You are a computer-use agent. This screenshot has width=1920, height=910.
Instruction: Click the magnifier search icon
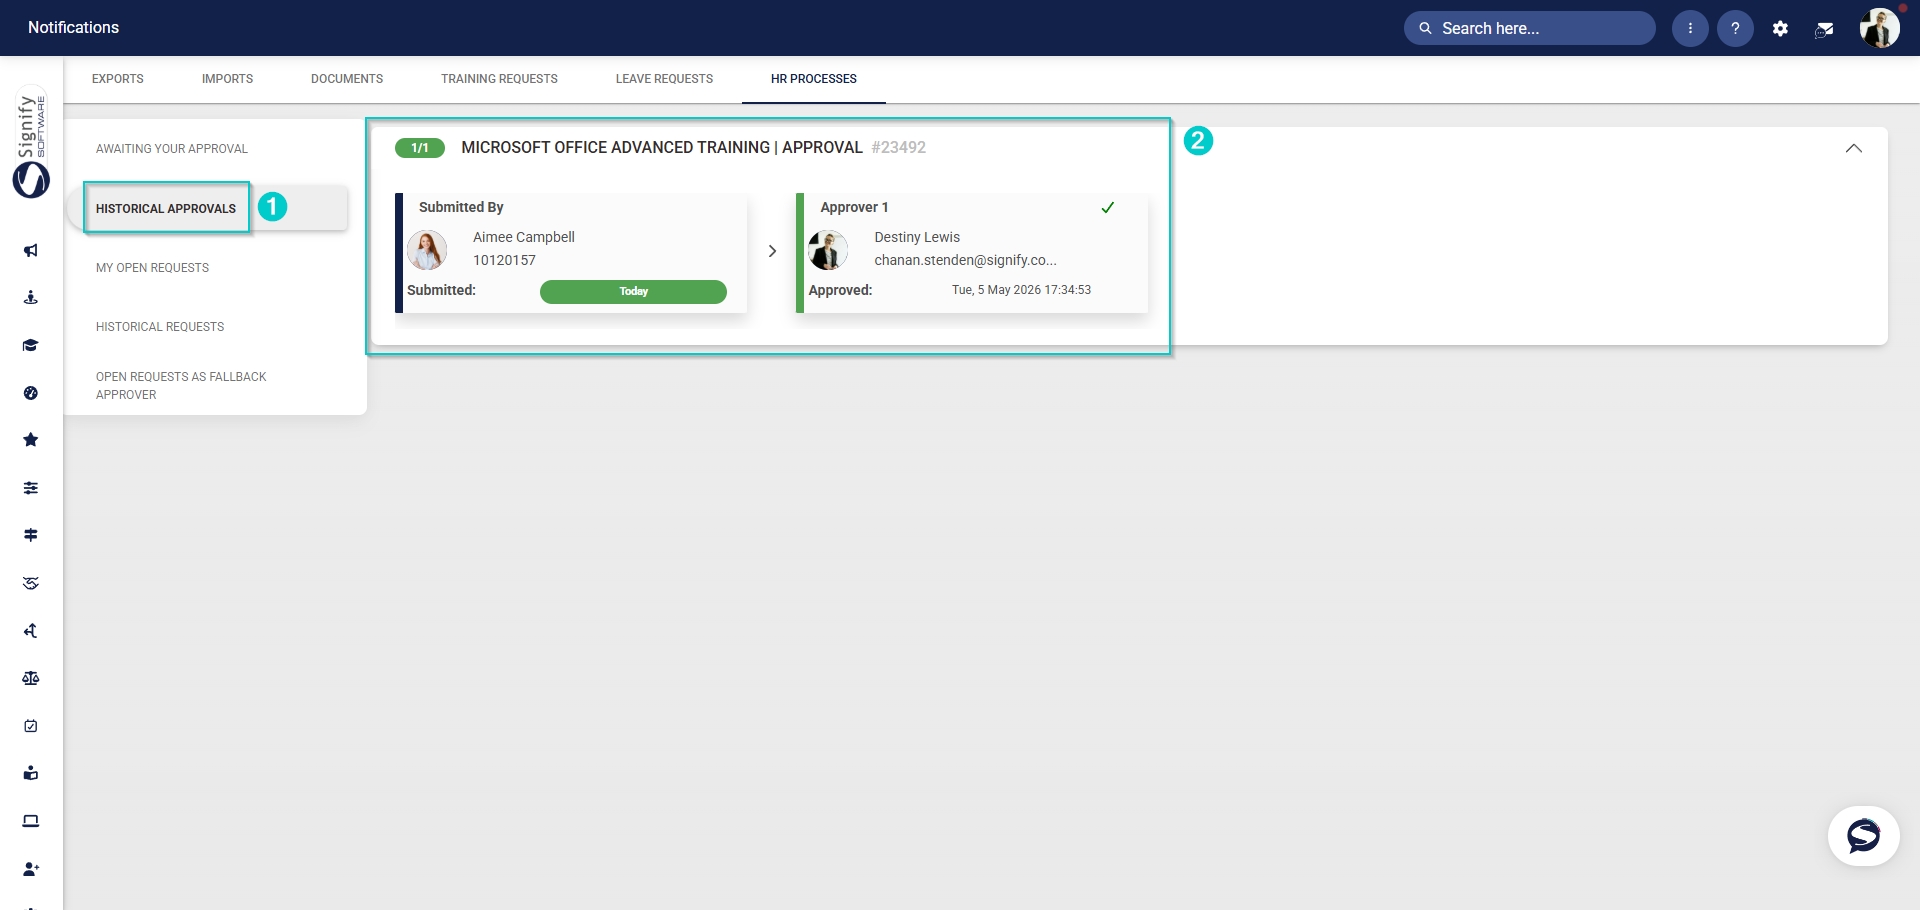click(1425, 28)
